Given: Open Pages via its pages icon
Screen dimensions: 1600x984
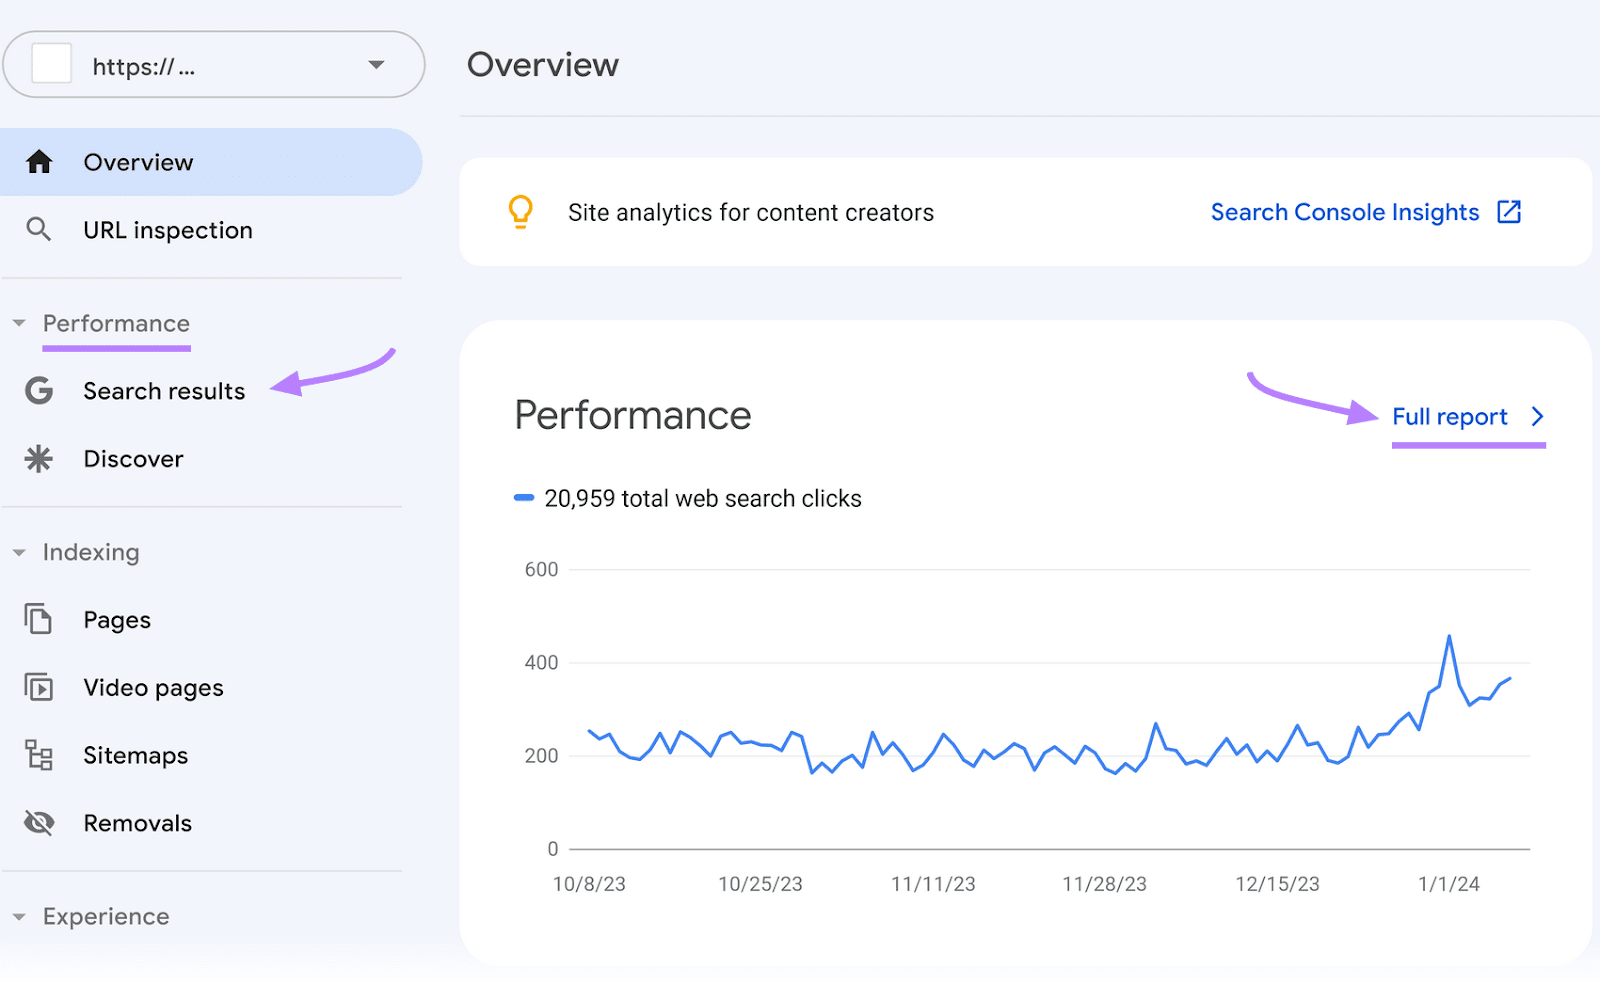Looking at the screenshot, I should pyautogui.click(x=38, y=619).
